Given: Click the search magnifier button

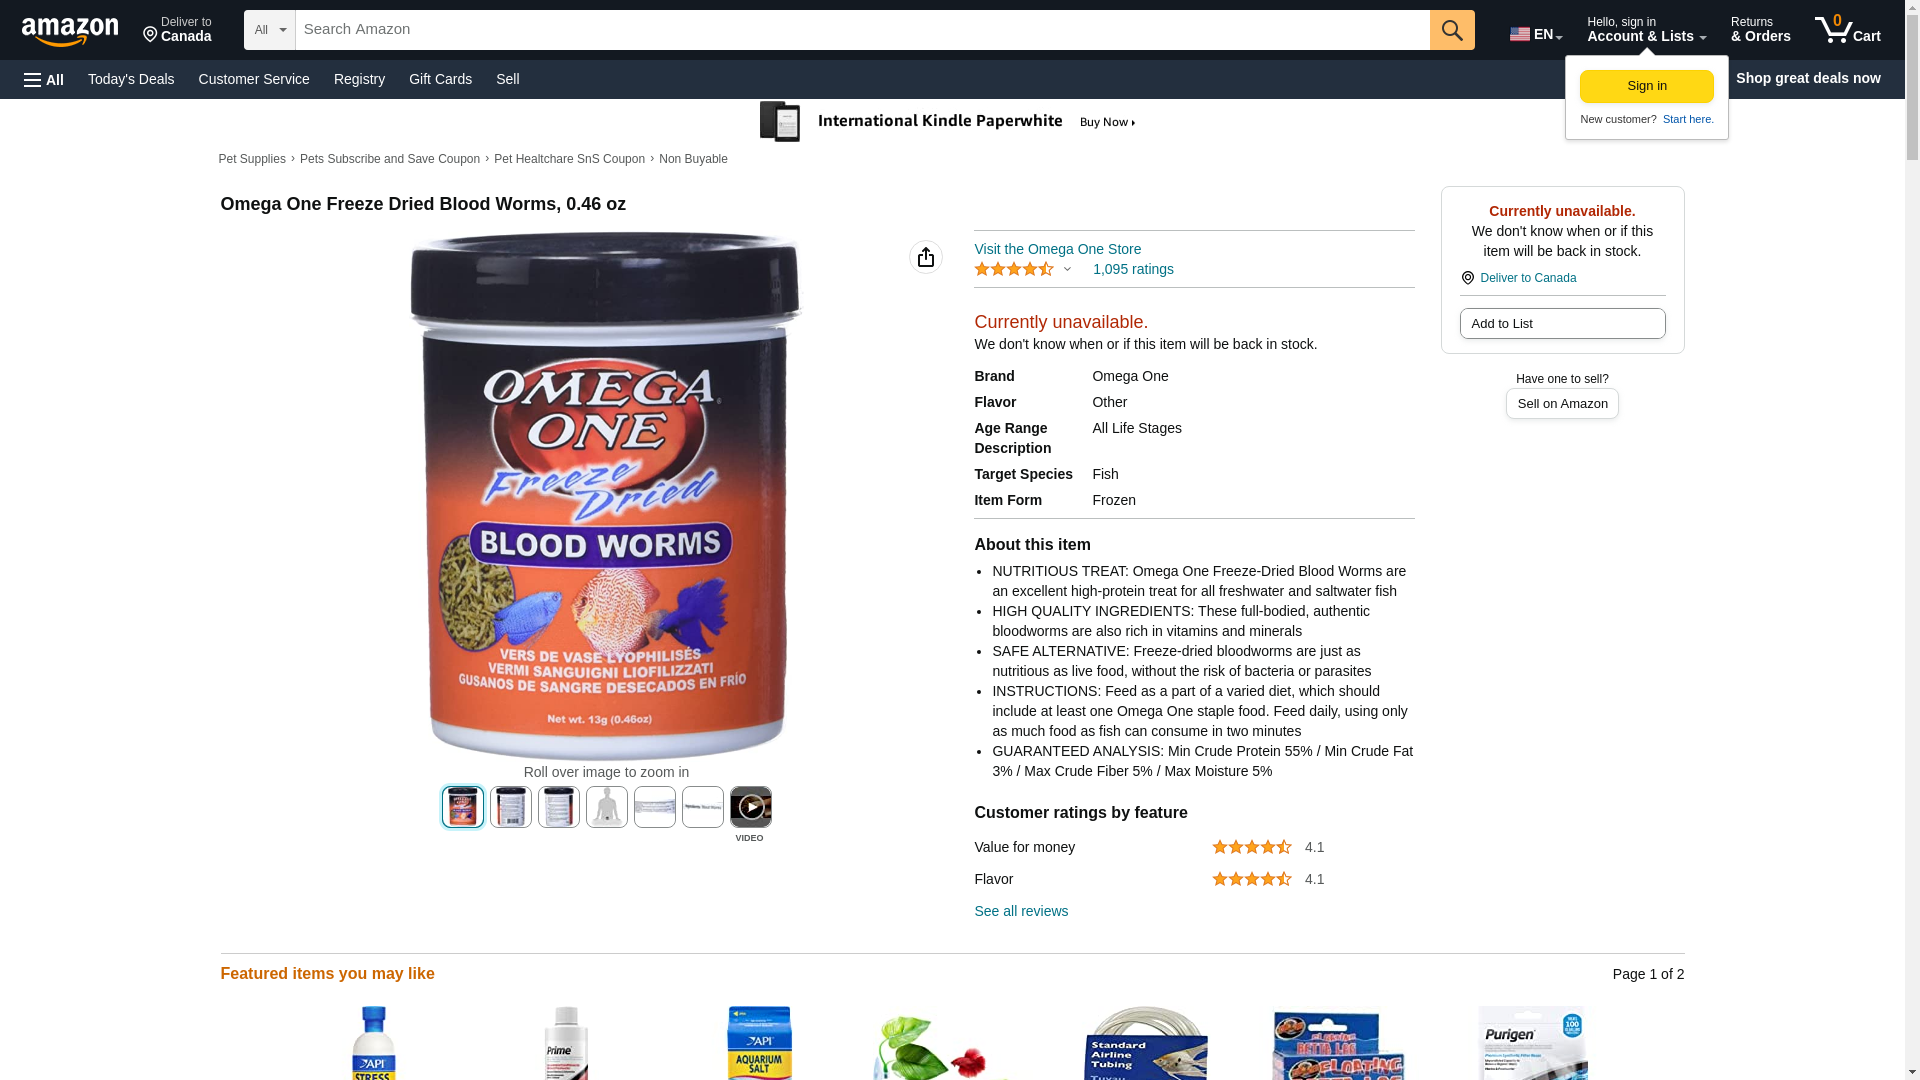Looking at the screenshot, I should (x=1452, y=30).
